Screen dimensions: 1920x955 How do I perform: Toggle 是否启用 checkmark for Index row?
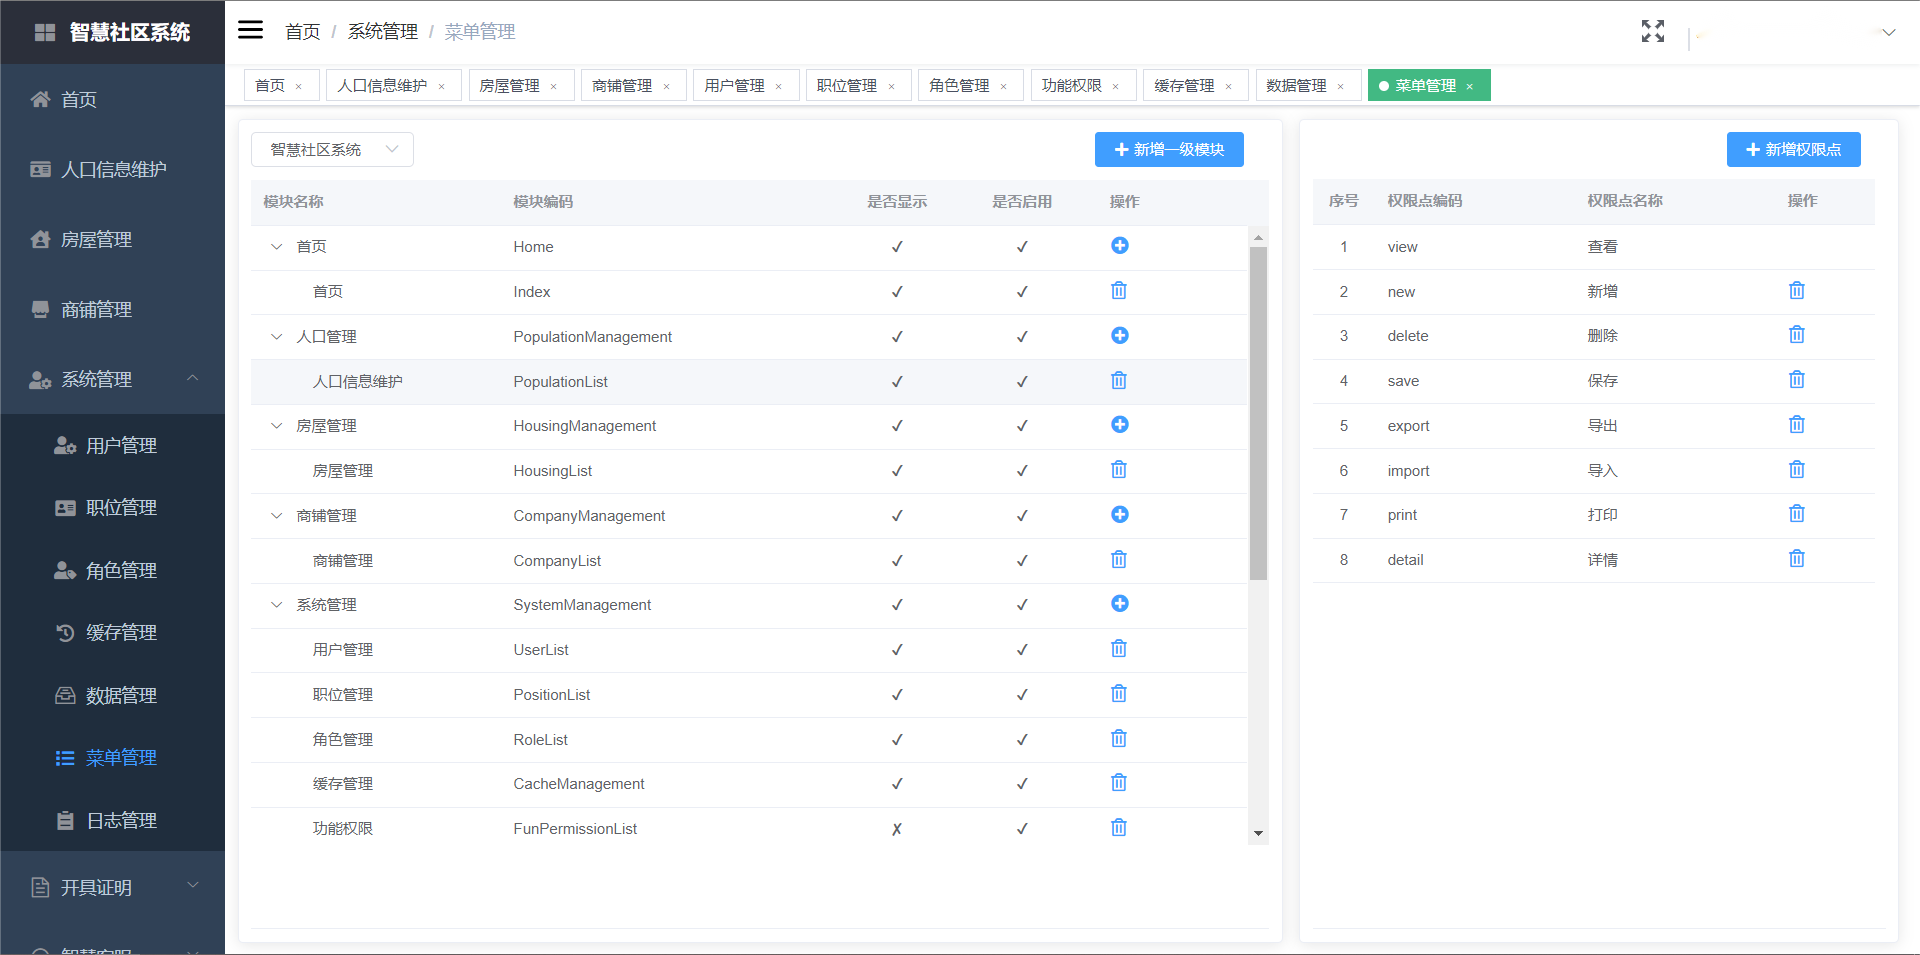(x=1022, y=292)
